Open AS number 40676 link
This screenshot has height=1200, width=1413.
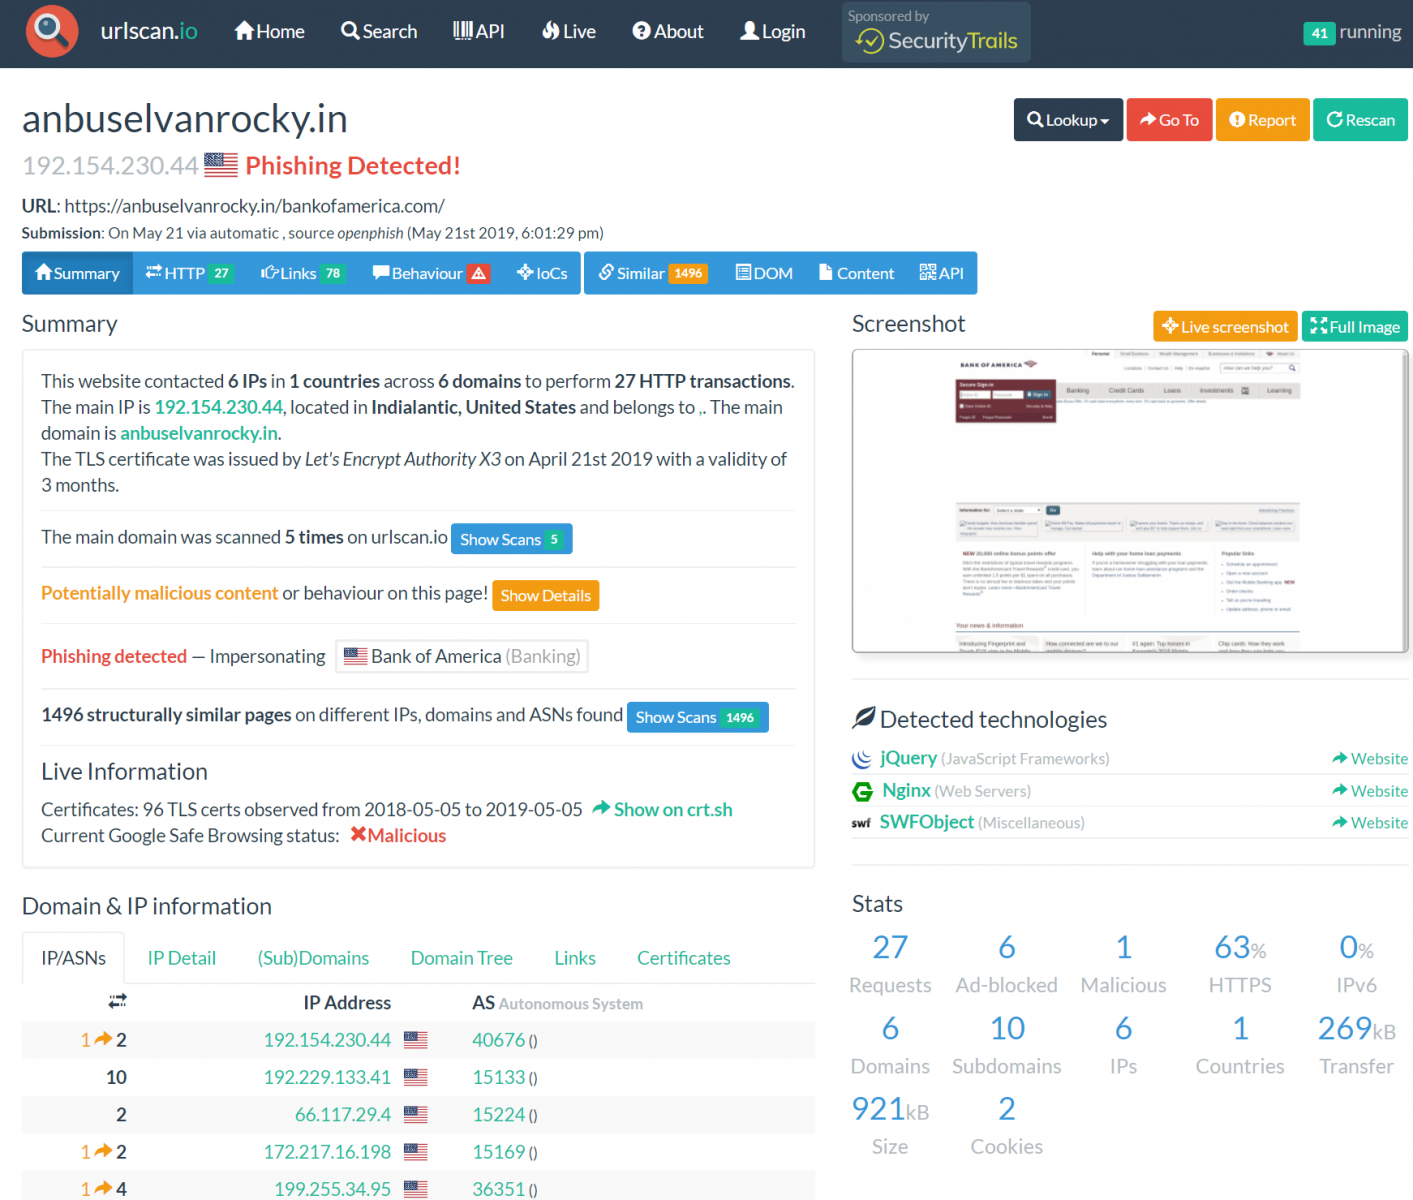(498, 1040)
